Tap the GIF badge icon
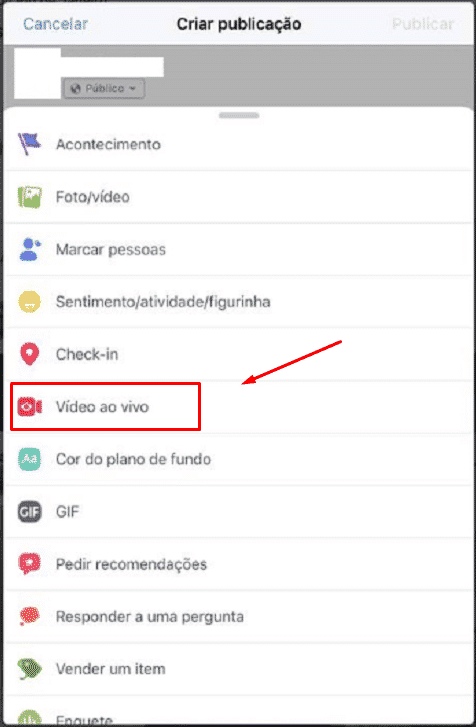 click(29, 512)
